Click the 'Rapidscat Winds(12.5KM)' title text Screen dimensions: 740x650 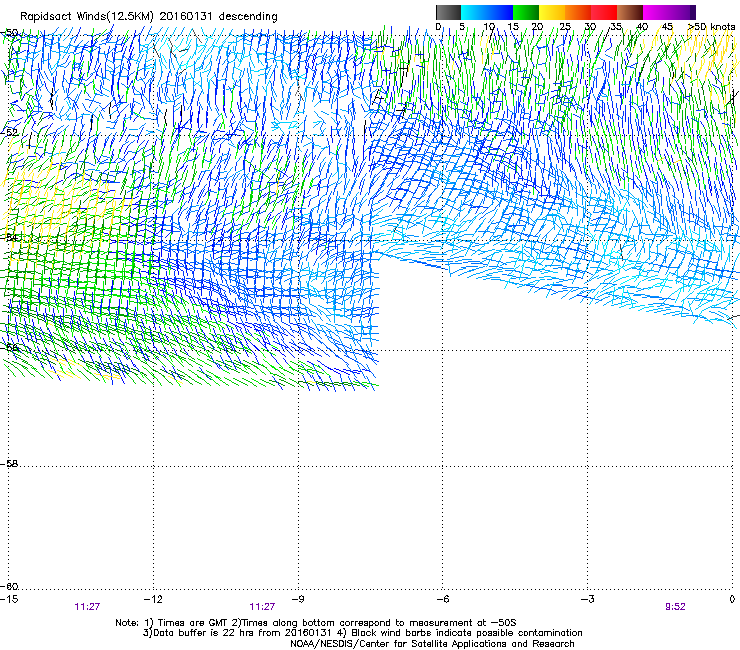point(87,16)
